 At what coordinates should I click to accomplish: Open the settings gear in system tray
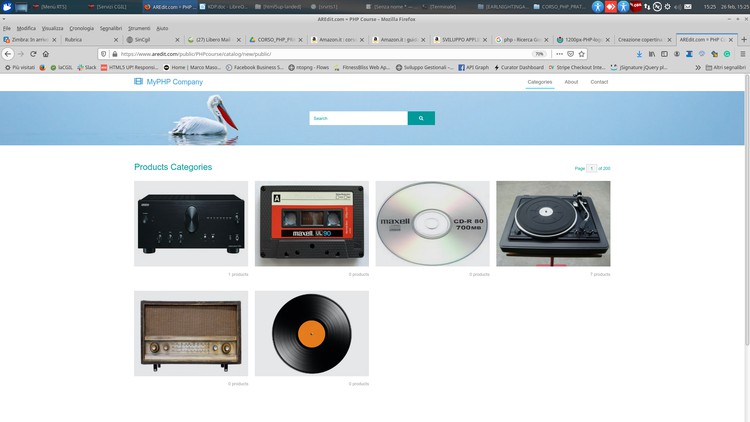click(667, 7)
